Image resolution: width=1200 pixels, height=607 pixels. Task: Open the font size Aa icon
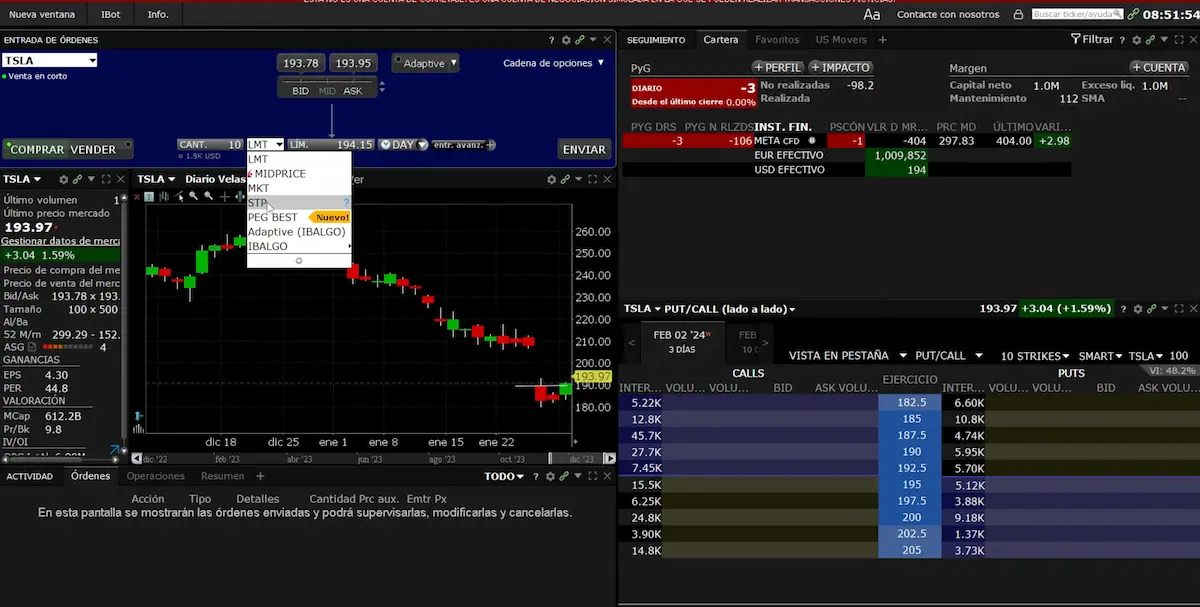(x=872, y=15)
